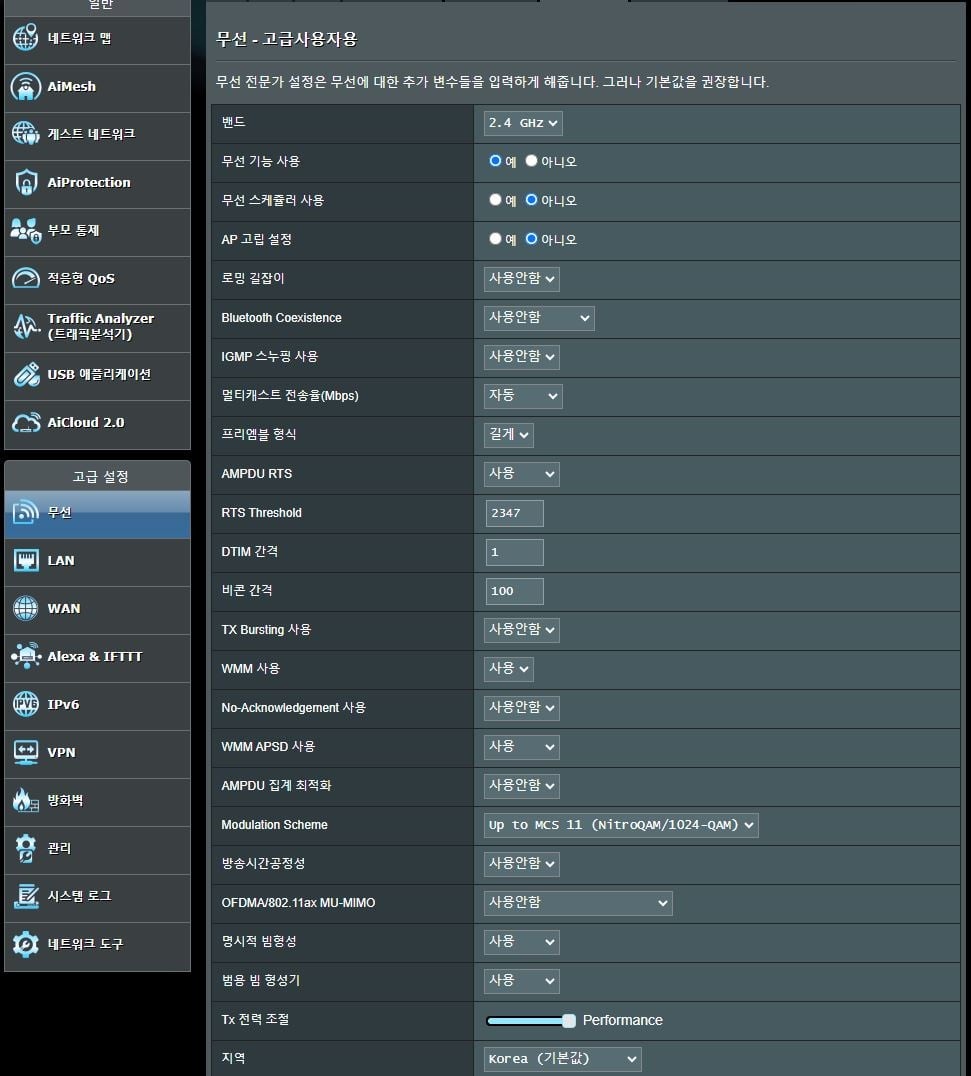Open the 적응형 QoS menu item

(97, 281)
